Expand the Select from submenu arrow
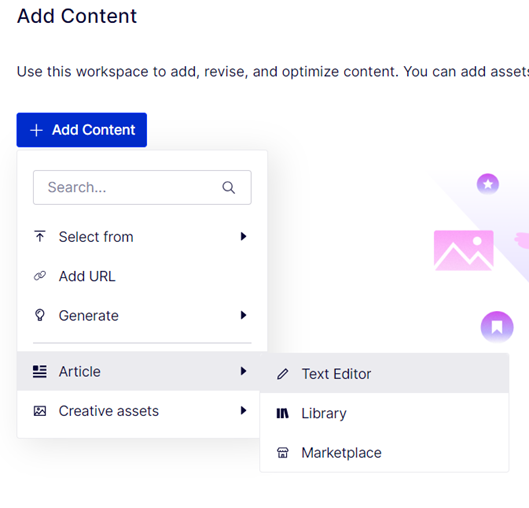Screen dimensions: 529x508 [x=243, y=236]
